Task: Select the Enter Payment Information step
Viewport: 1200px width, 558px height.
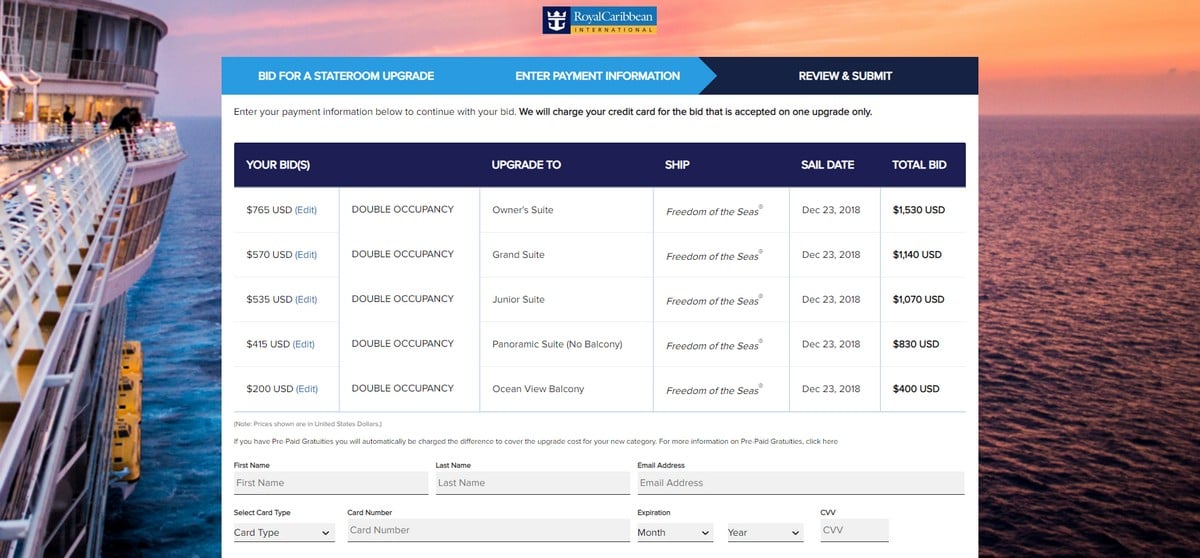Action: coord(597,76)
